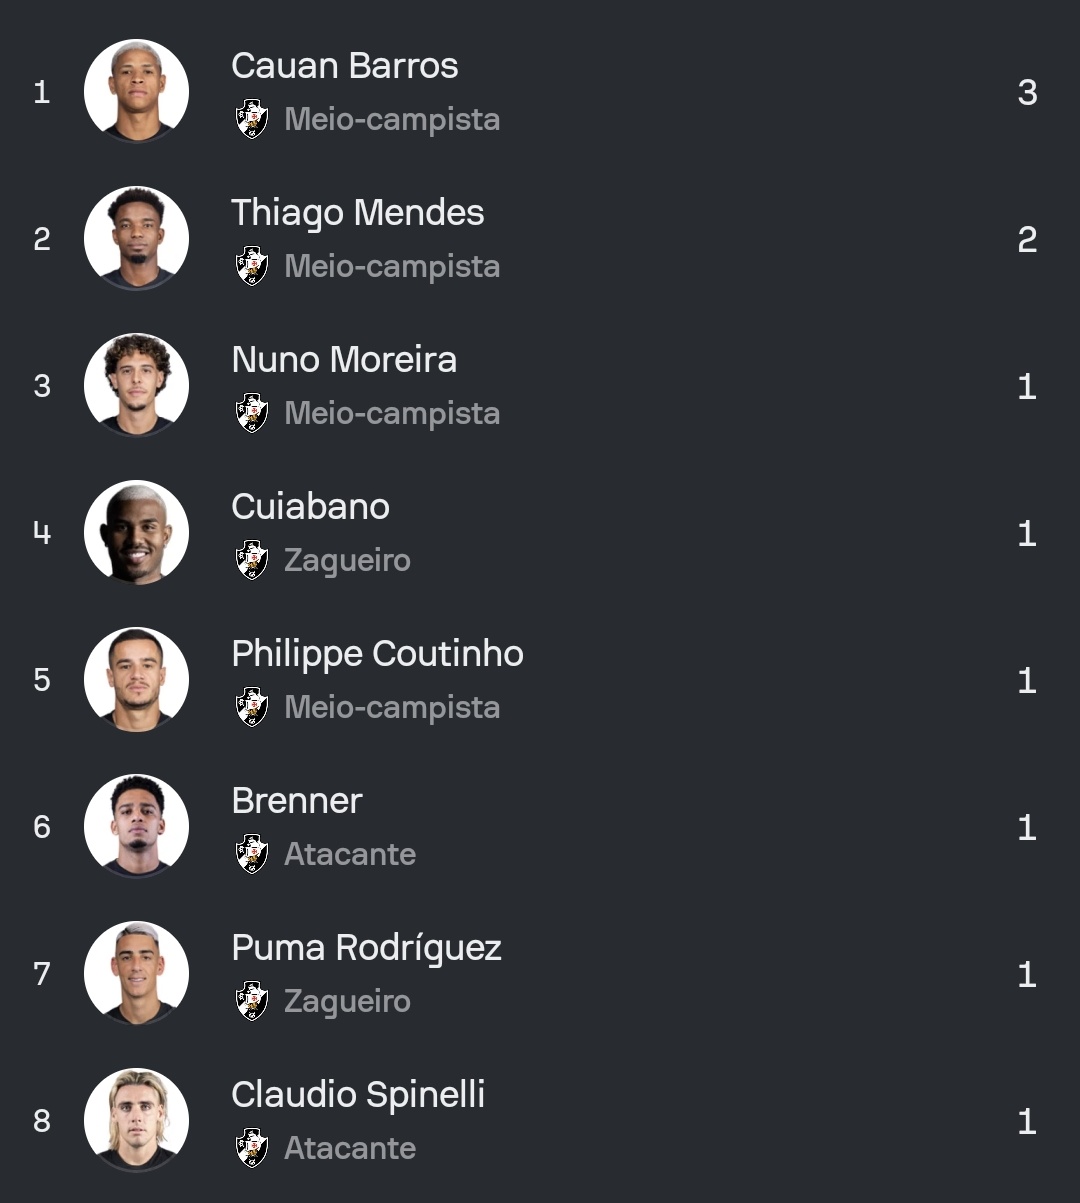The height and width of the screenshot is (1203, 1080).
Task: Click the club crest under Puma Rodríguez
Action: coord(251,1001)
